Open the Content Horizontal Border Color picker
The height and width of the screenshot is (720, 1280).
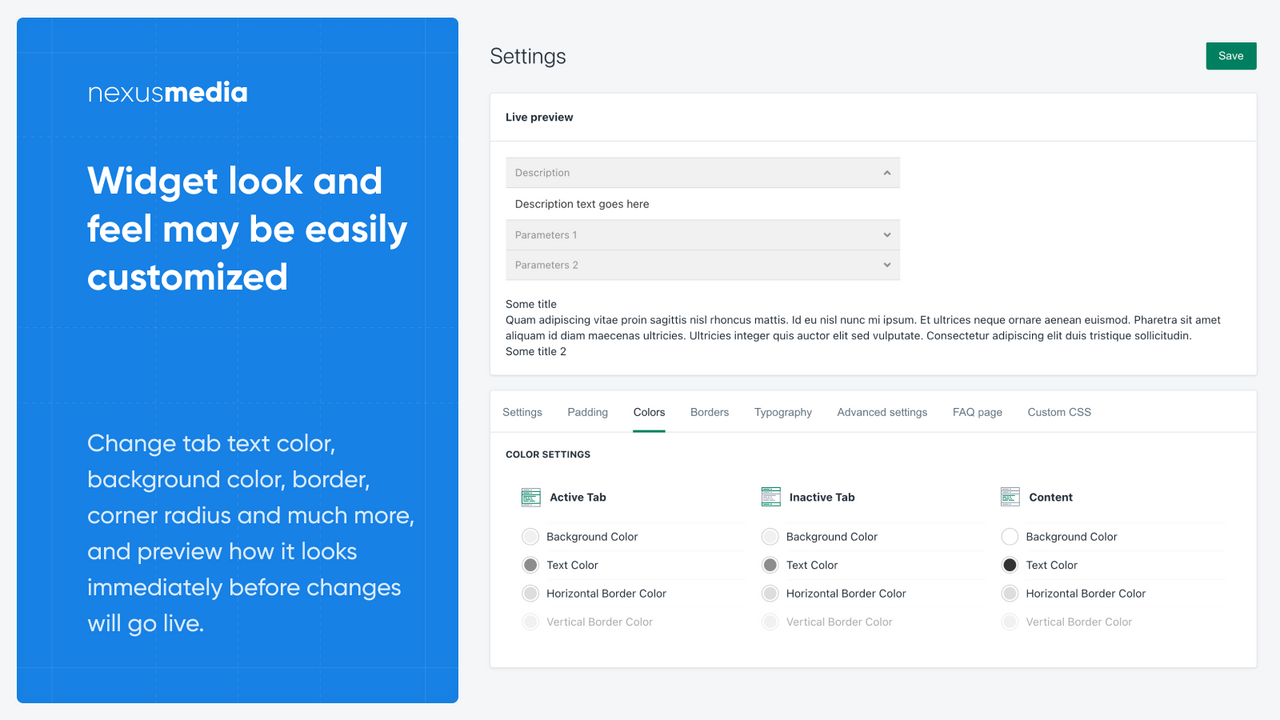1010,593
